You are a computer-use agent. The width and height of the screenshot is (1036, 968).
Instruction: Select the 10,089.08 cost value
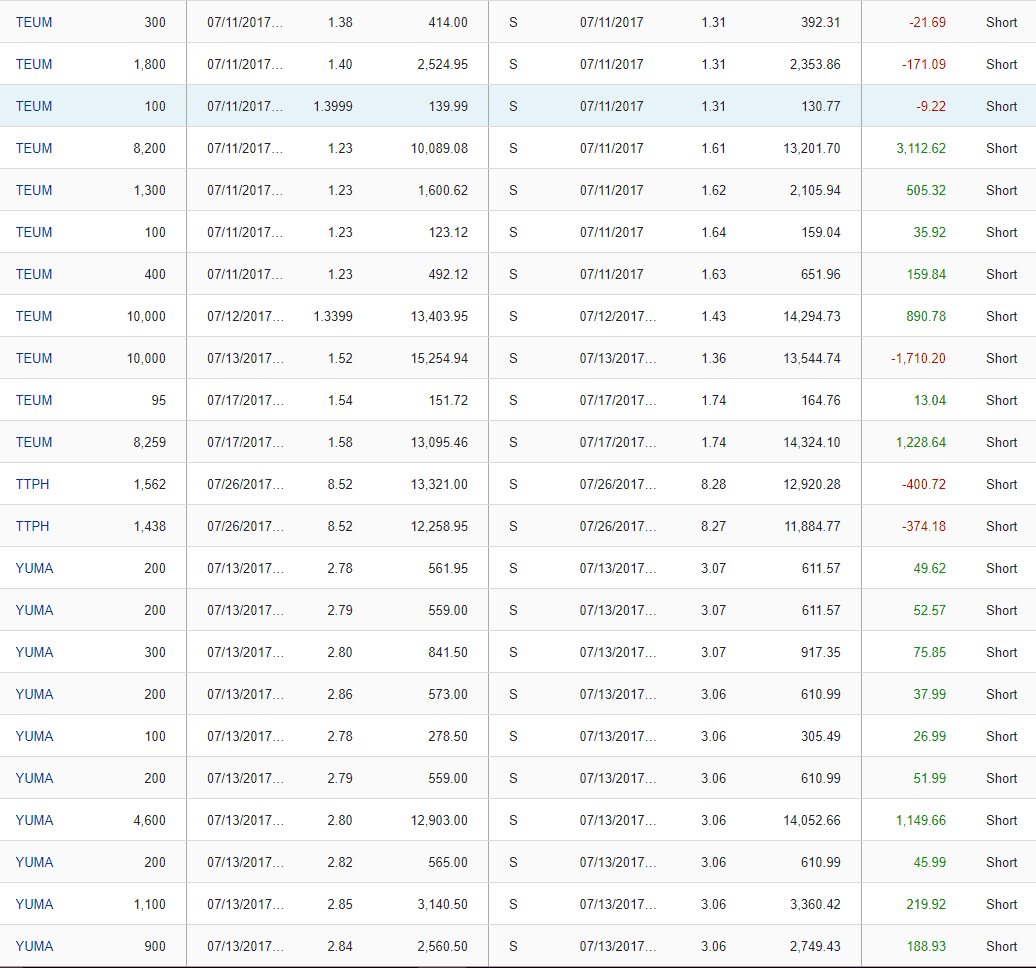tap(439, 149)
